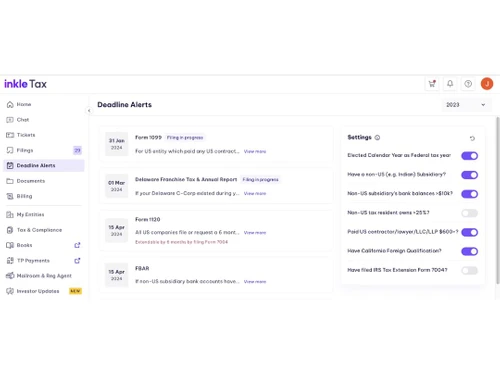The width and height of the screenshot is (500, 375).
Task: Click the Tickets sidebar icon
Action: coord(10,135)
